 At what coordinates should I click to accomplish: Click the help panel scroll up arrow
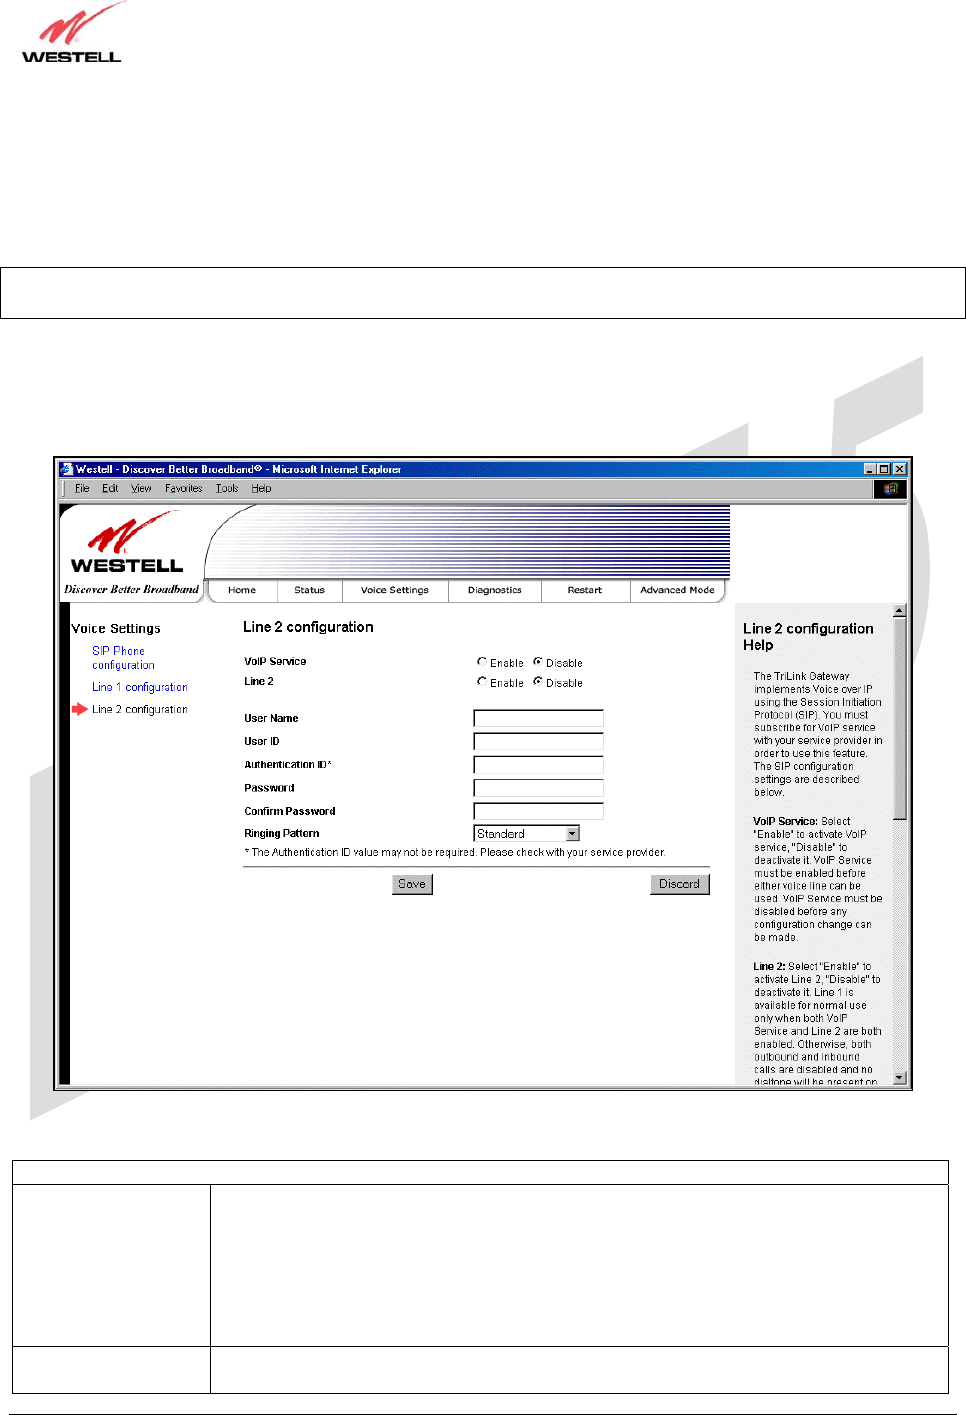coord(899,610)
